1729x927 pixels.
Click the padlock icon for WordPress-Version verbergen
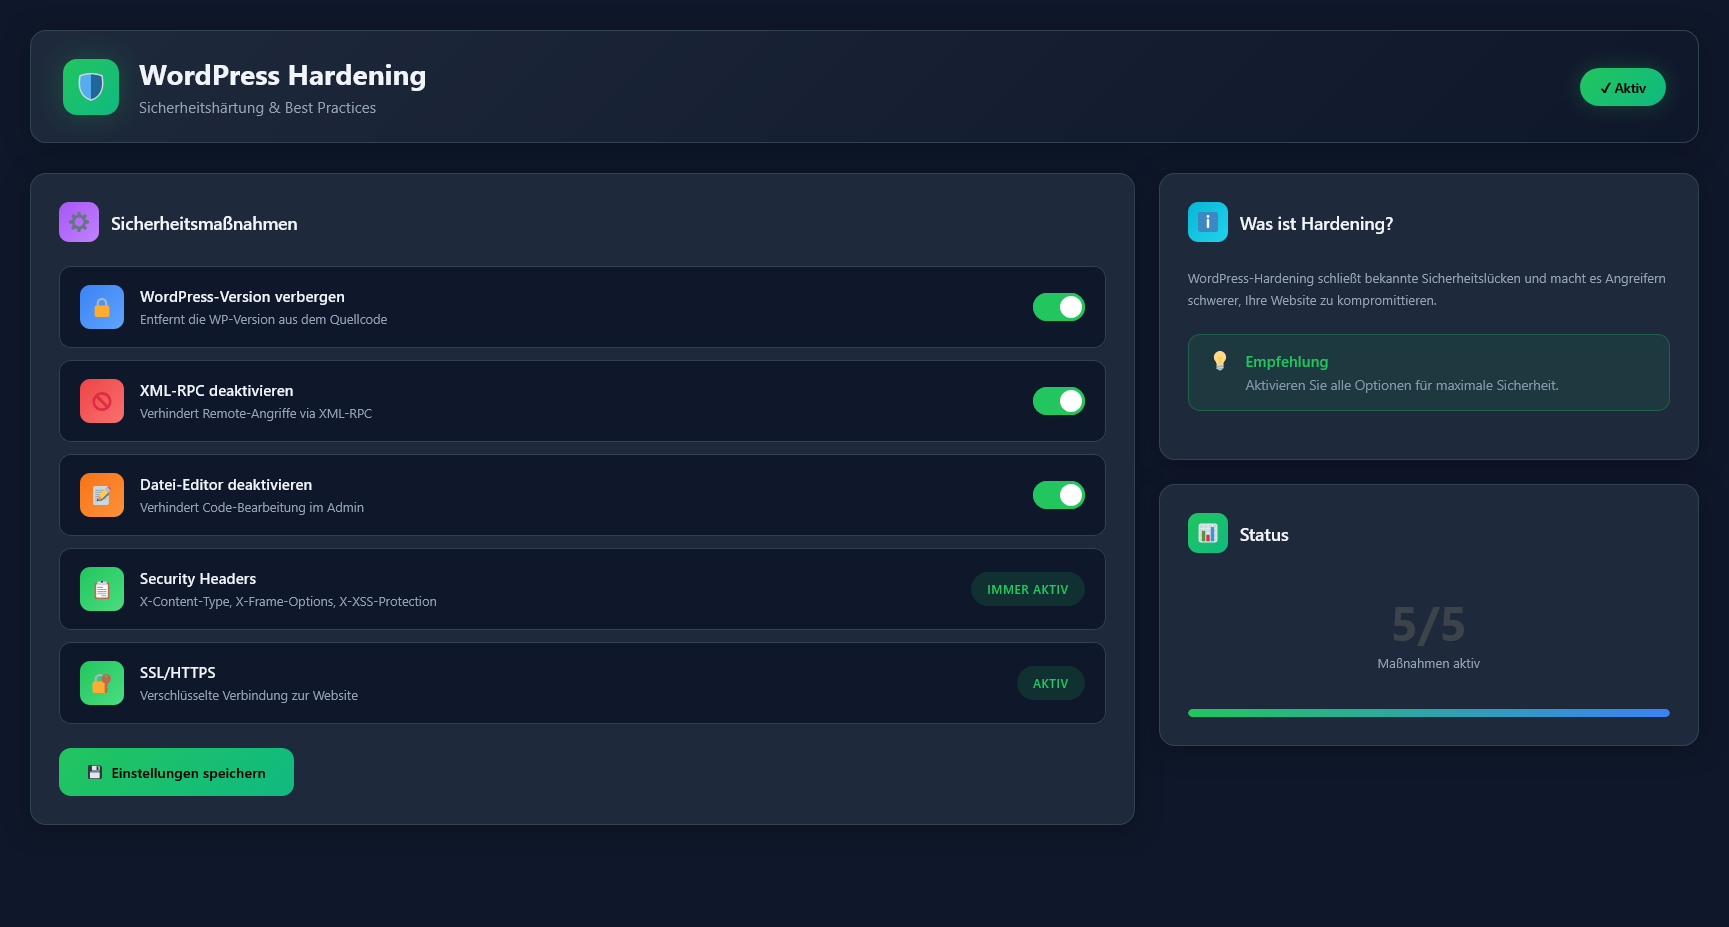[x=102, y=307]
